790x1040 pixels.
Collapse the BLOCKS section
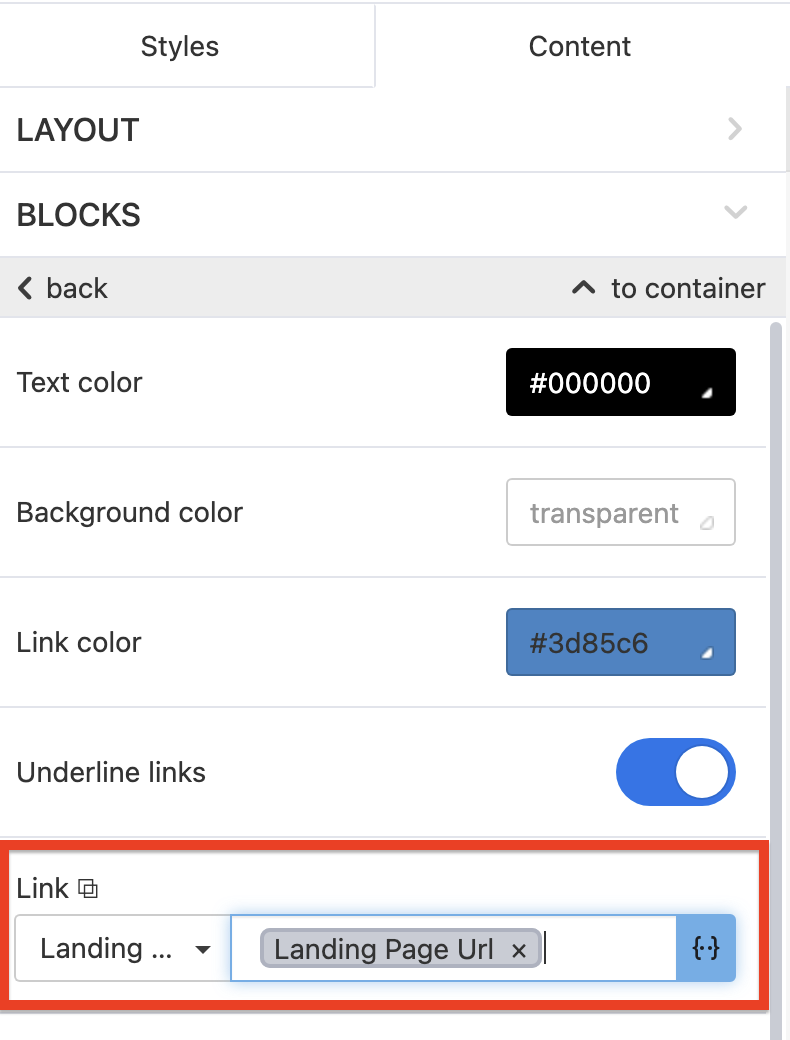79,215
